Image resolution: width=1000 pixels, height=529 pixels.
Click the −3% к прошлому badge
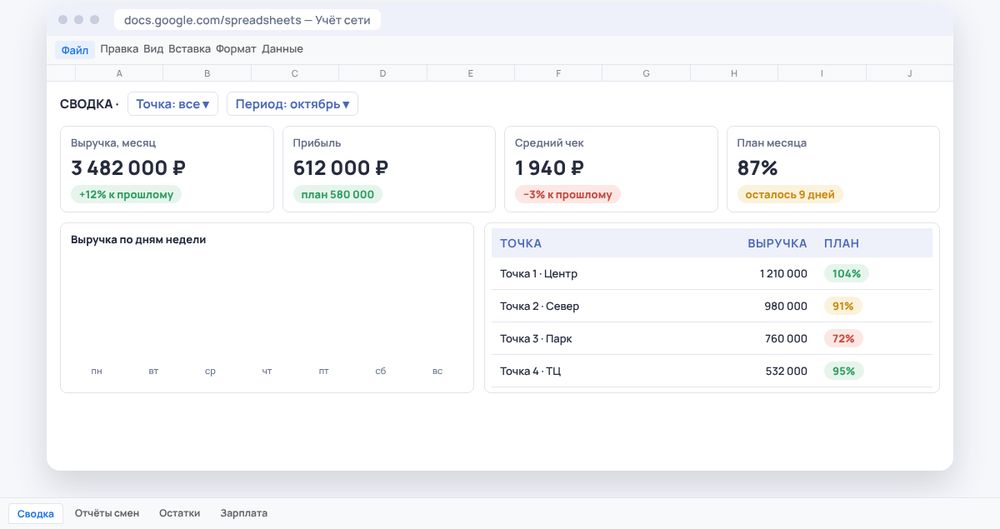pyautogui.click(x=568, y=195)
